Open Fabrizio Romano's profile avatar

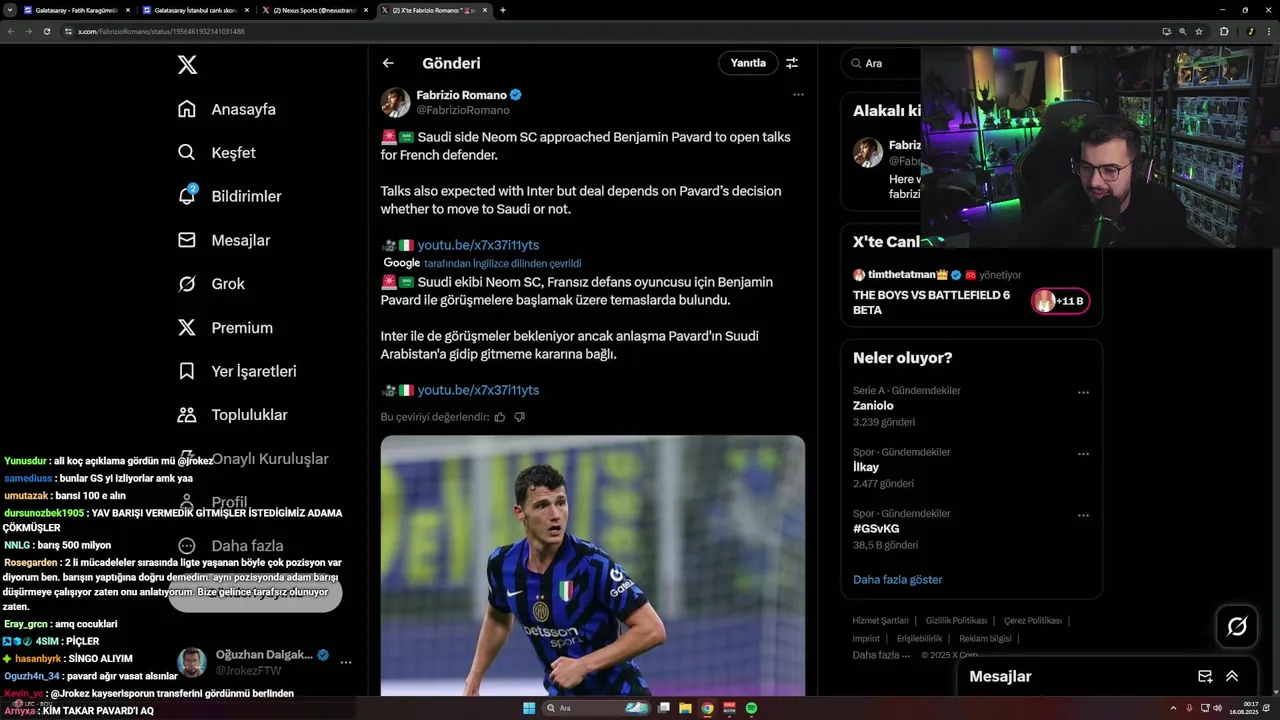[395, 102]
